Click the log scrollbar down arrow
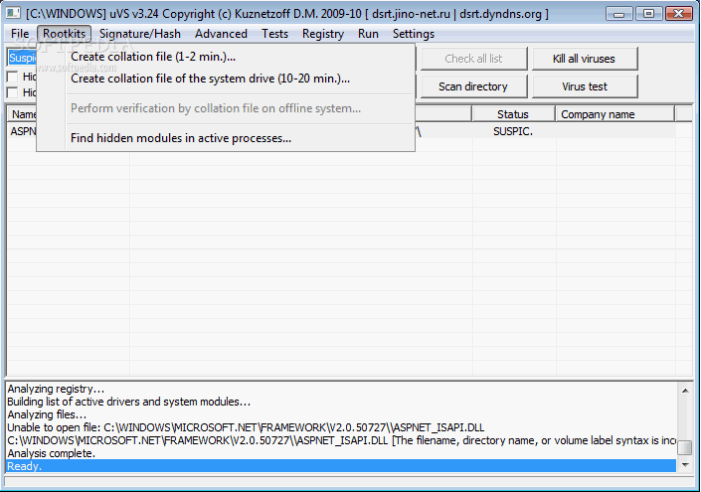This screenshot has width=701, height=492. point(685,465)
